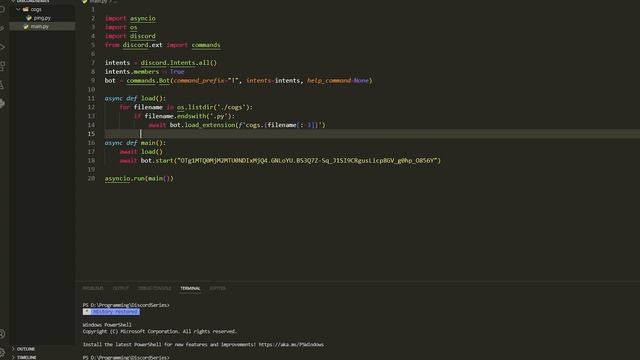Switch to the OUTPUT panel tab
The image size is (640, 360).
120,288
